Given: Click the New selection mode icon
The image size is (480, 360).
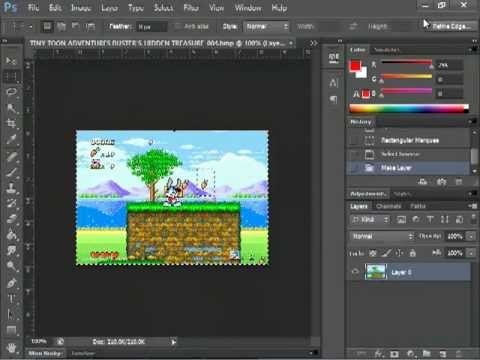Looking at the screenshot, I should click(x=47, y=26).
